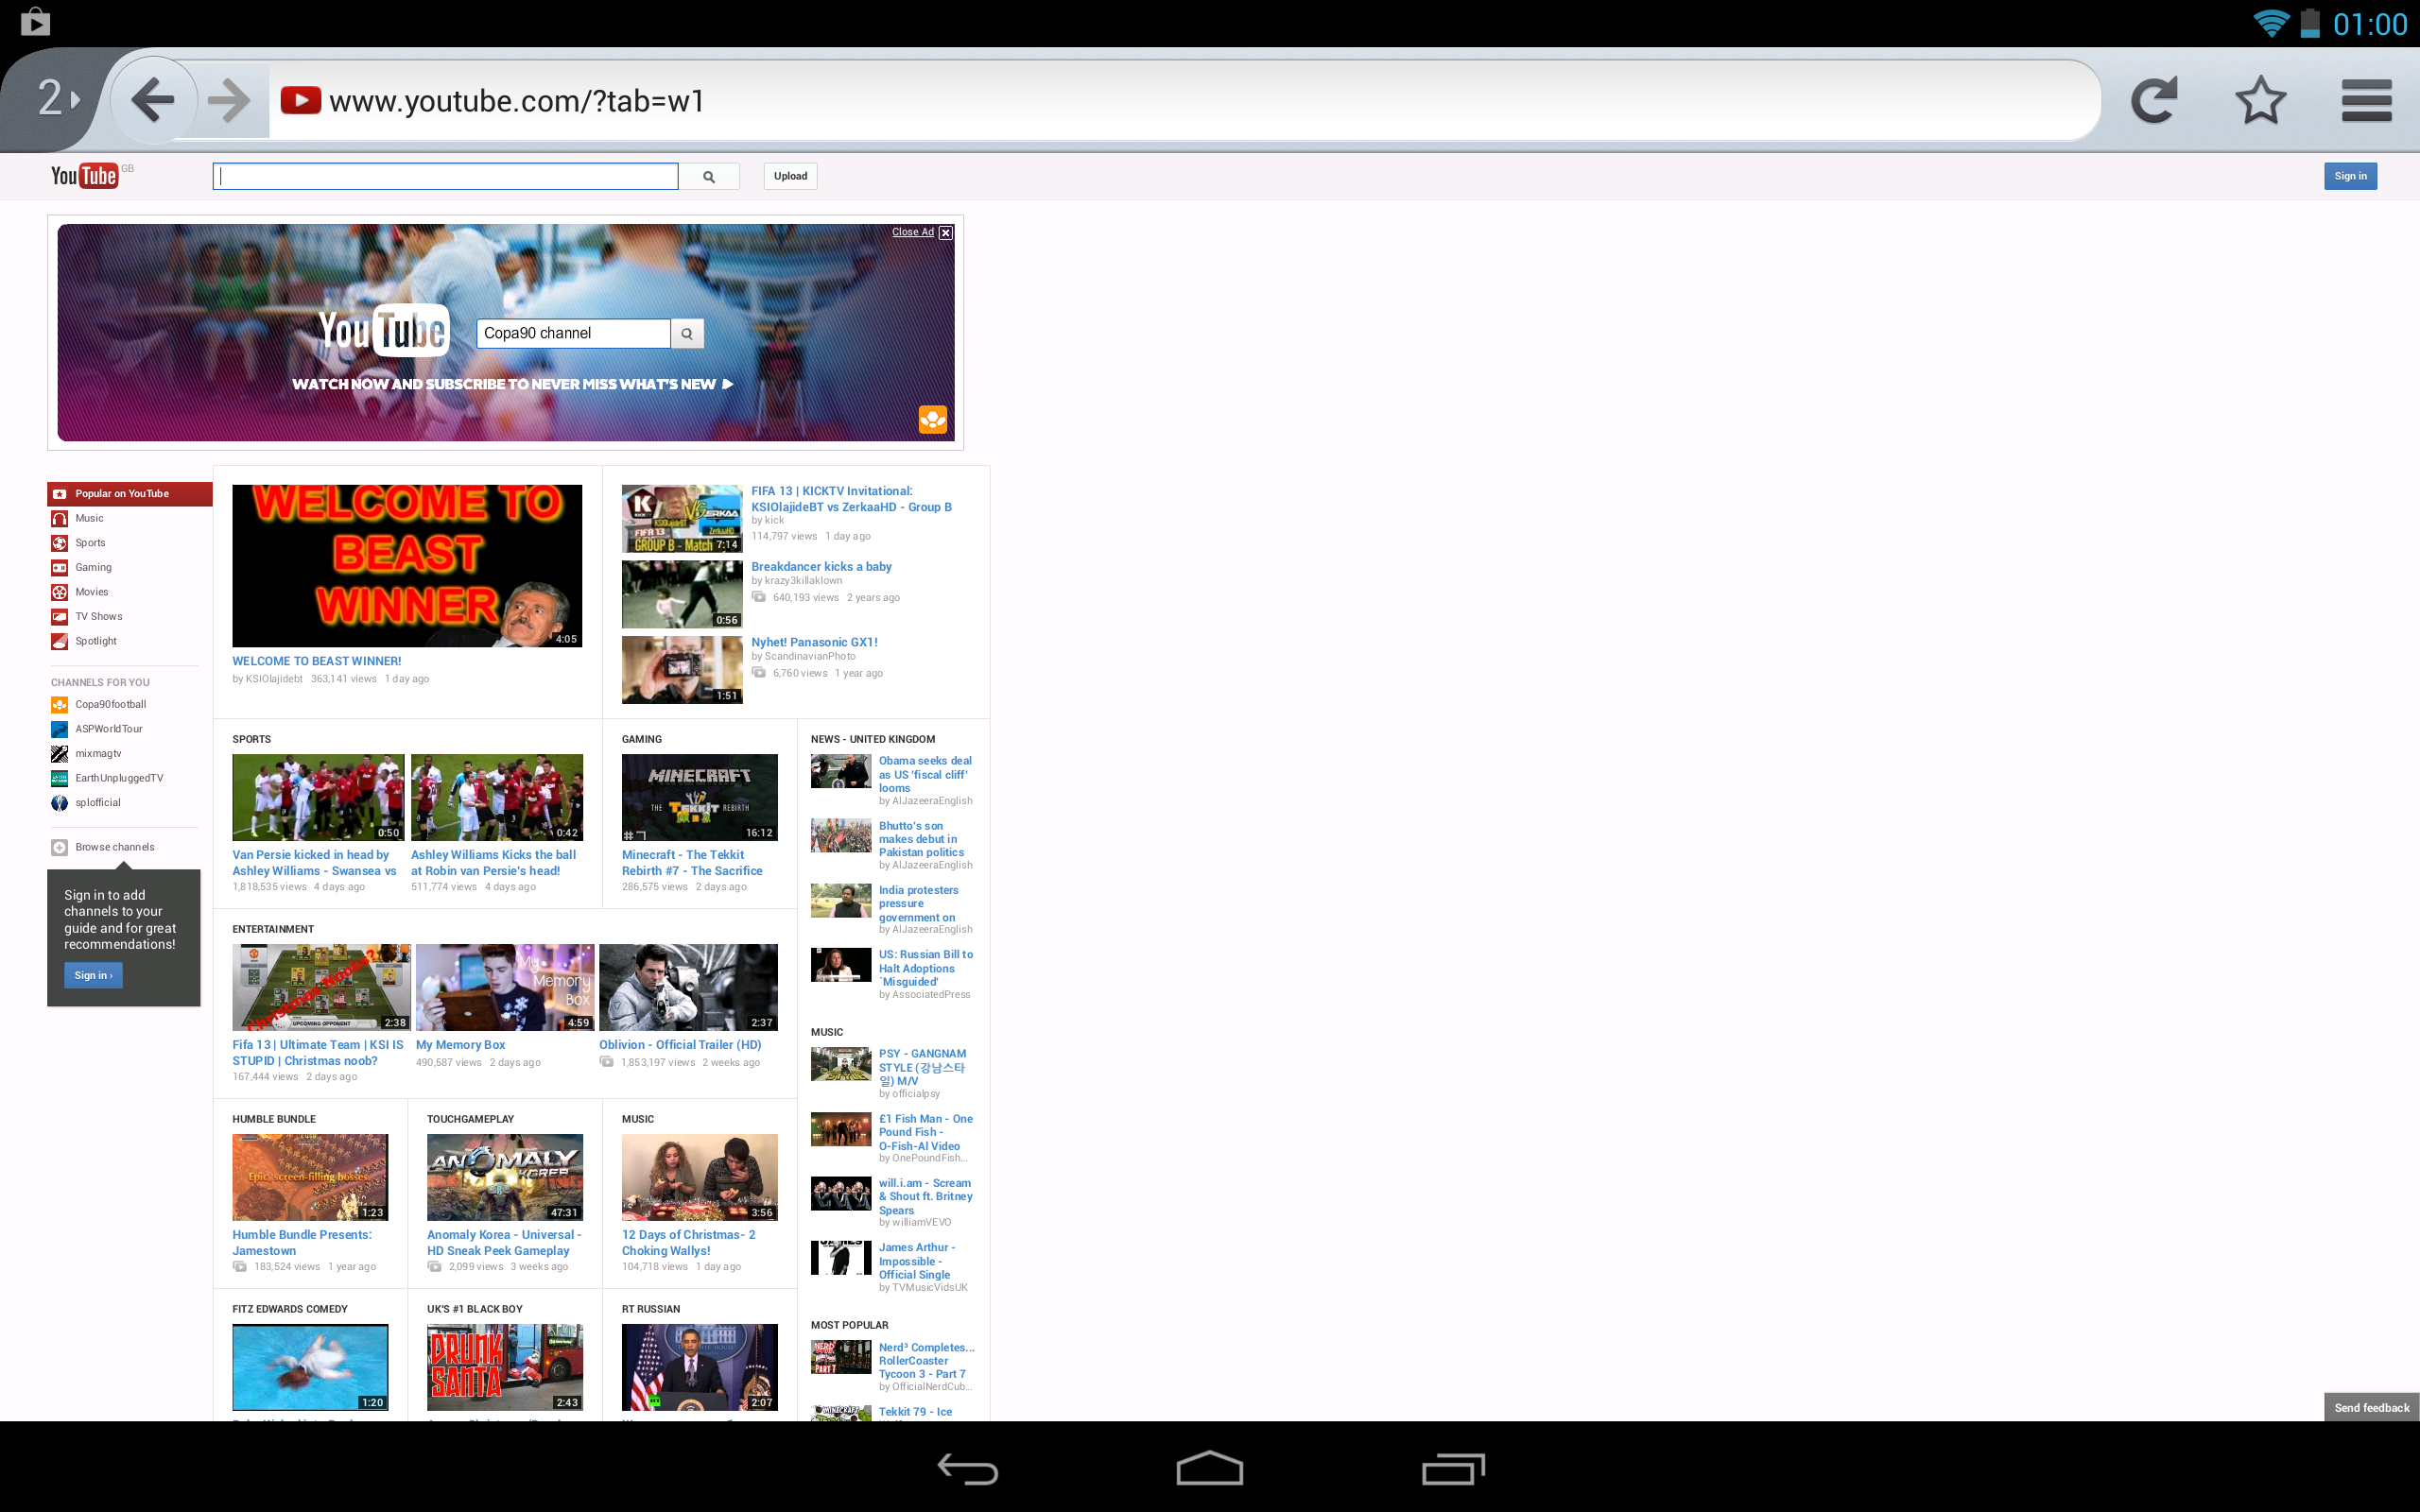Open Humble Bundle Presents Jamestown thumbnail

[x=310, y=1177]
